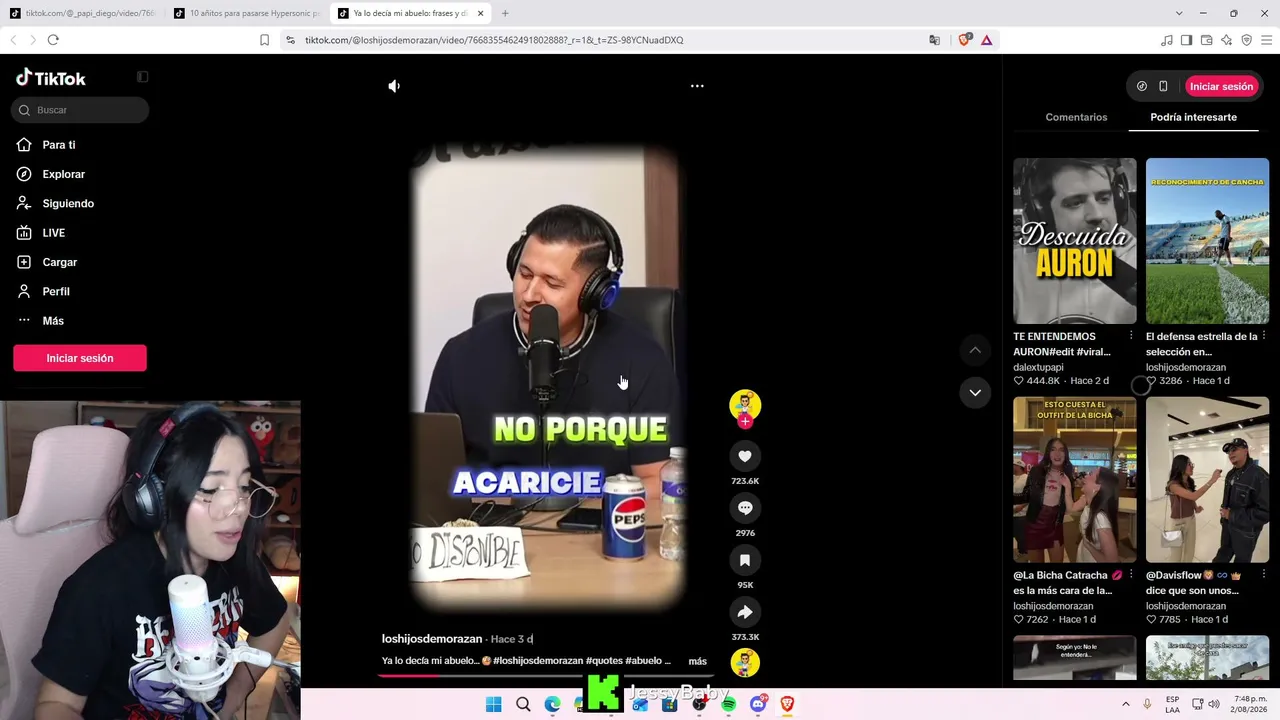The height and width of the screenshot is (720, 1280).
Task: Open options for TE ENTENDEMOS AURON video
Action: [x=1131, y=336]
